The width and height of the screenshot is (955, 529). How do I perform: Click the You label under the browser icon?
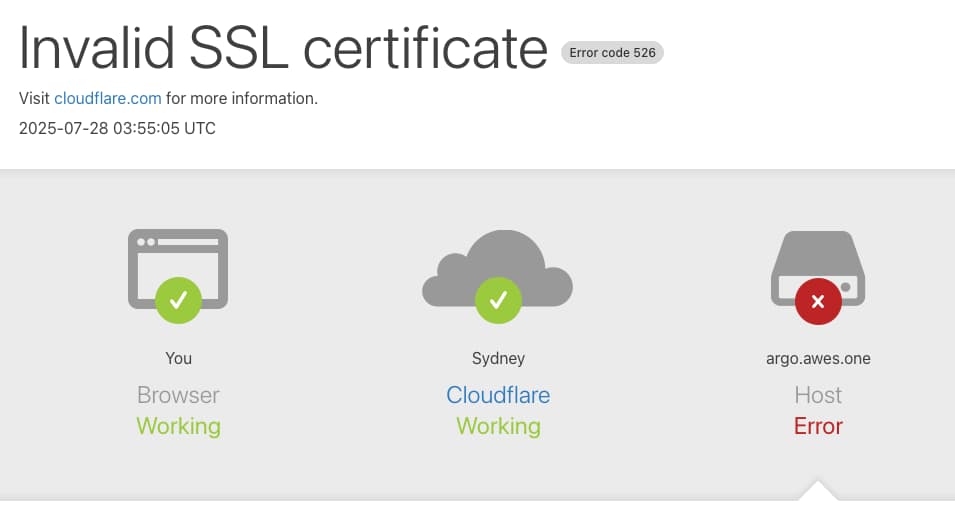tap(178, 359)
